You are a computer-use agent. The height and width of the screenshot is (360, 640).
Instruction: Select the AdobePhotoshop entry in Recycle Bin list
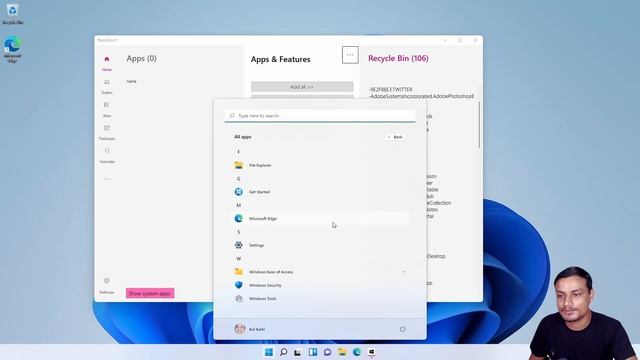click(x=421, y=96)
